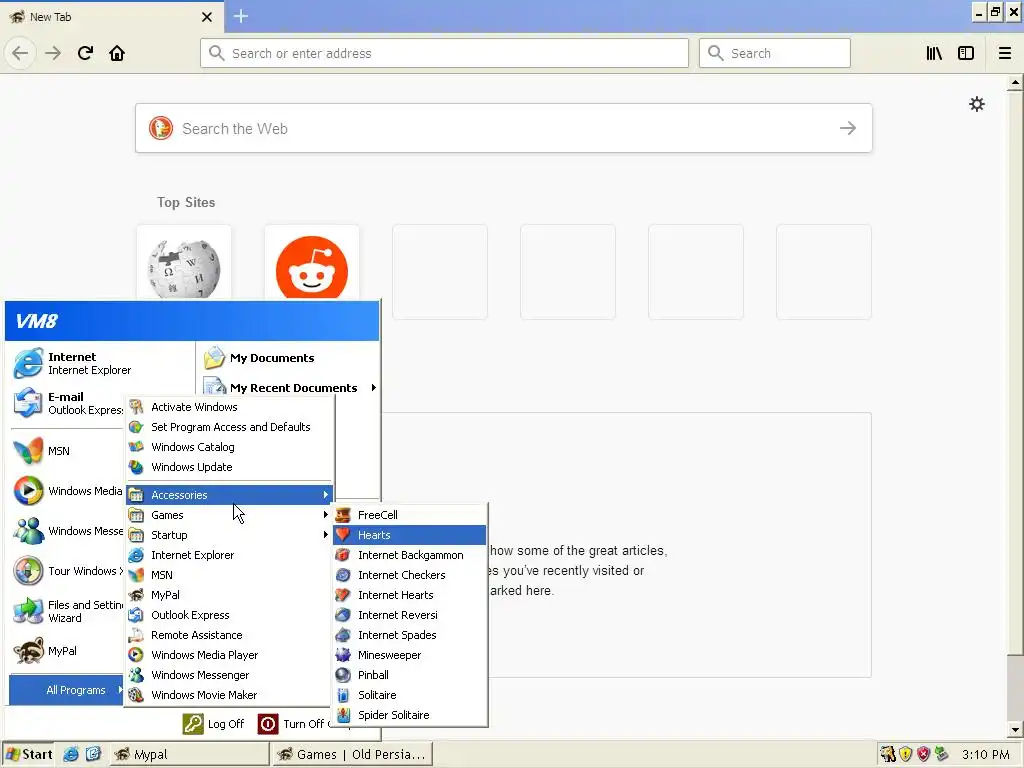Open Windows Catalog
Viewport: 1024px width, 768px height.
click(229, 447)
